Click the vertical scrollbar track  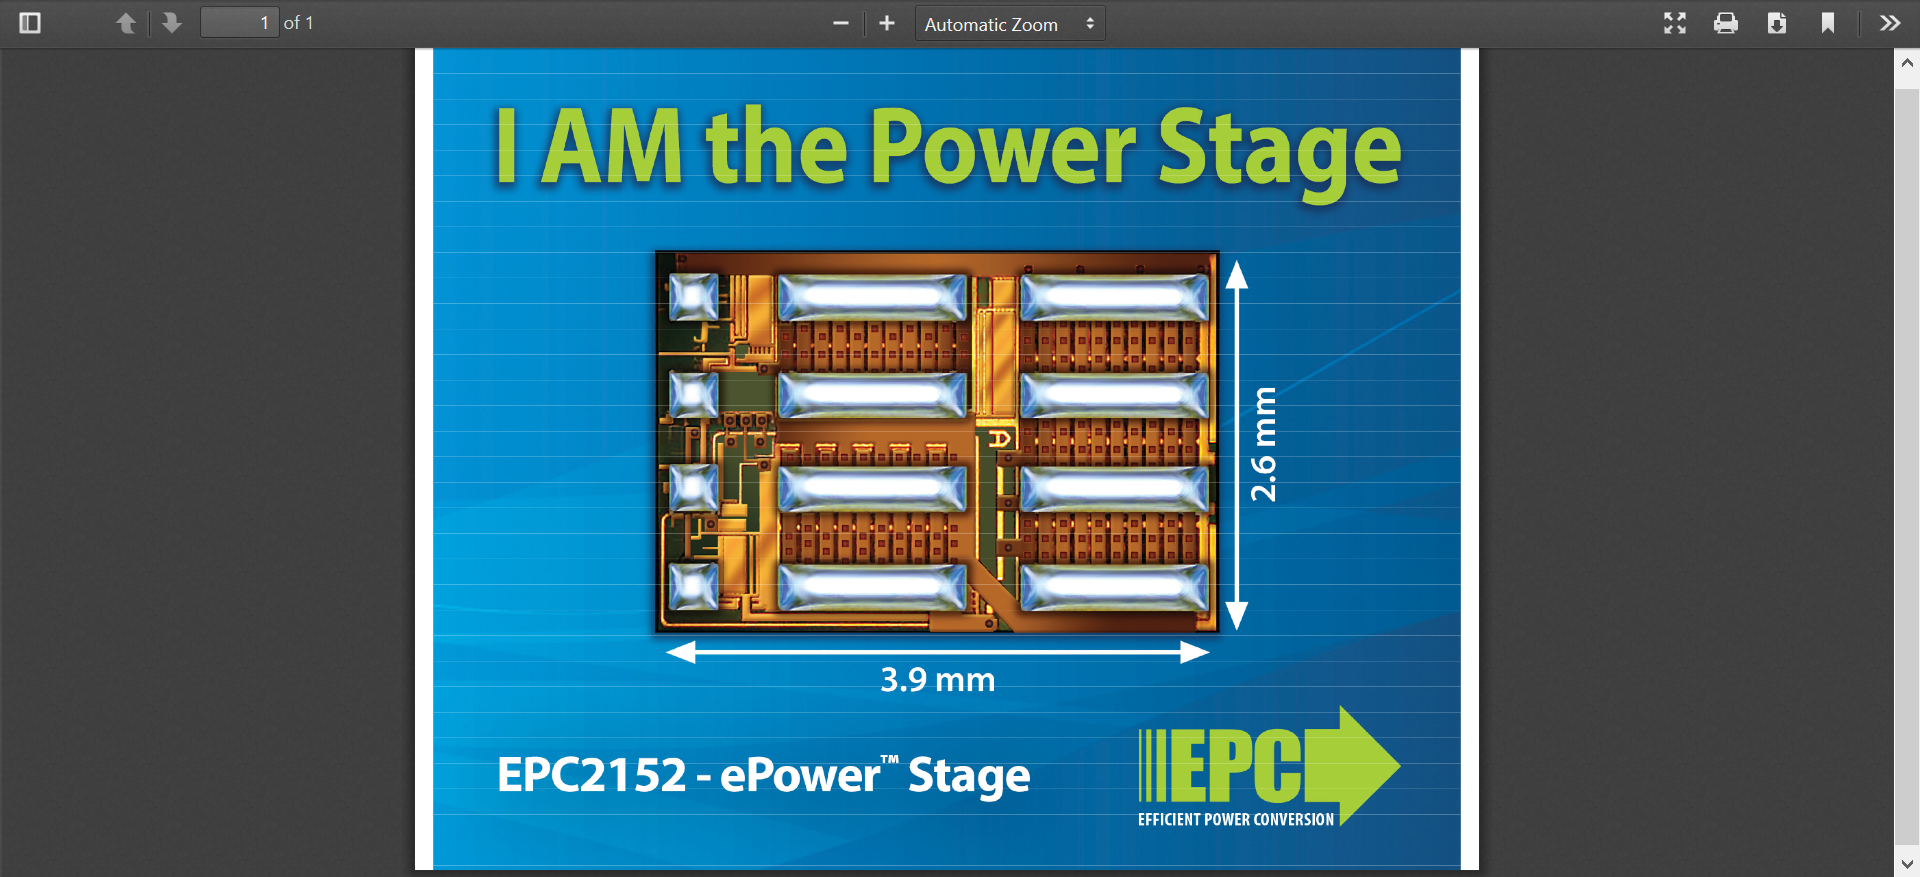[1907, 450]
